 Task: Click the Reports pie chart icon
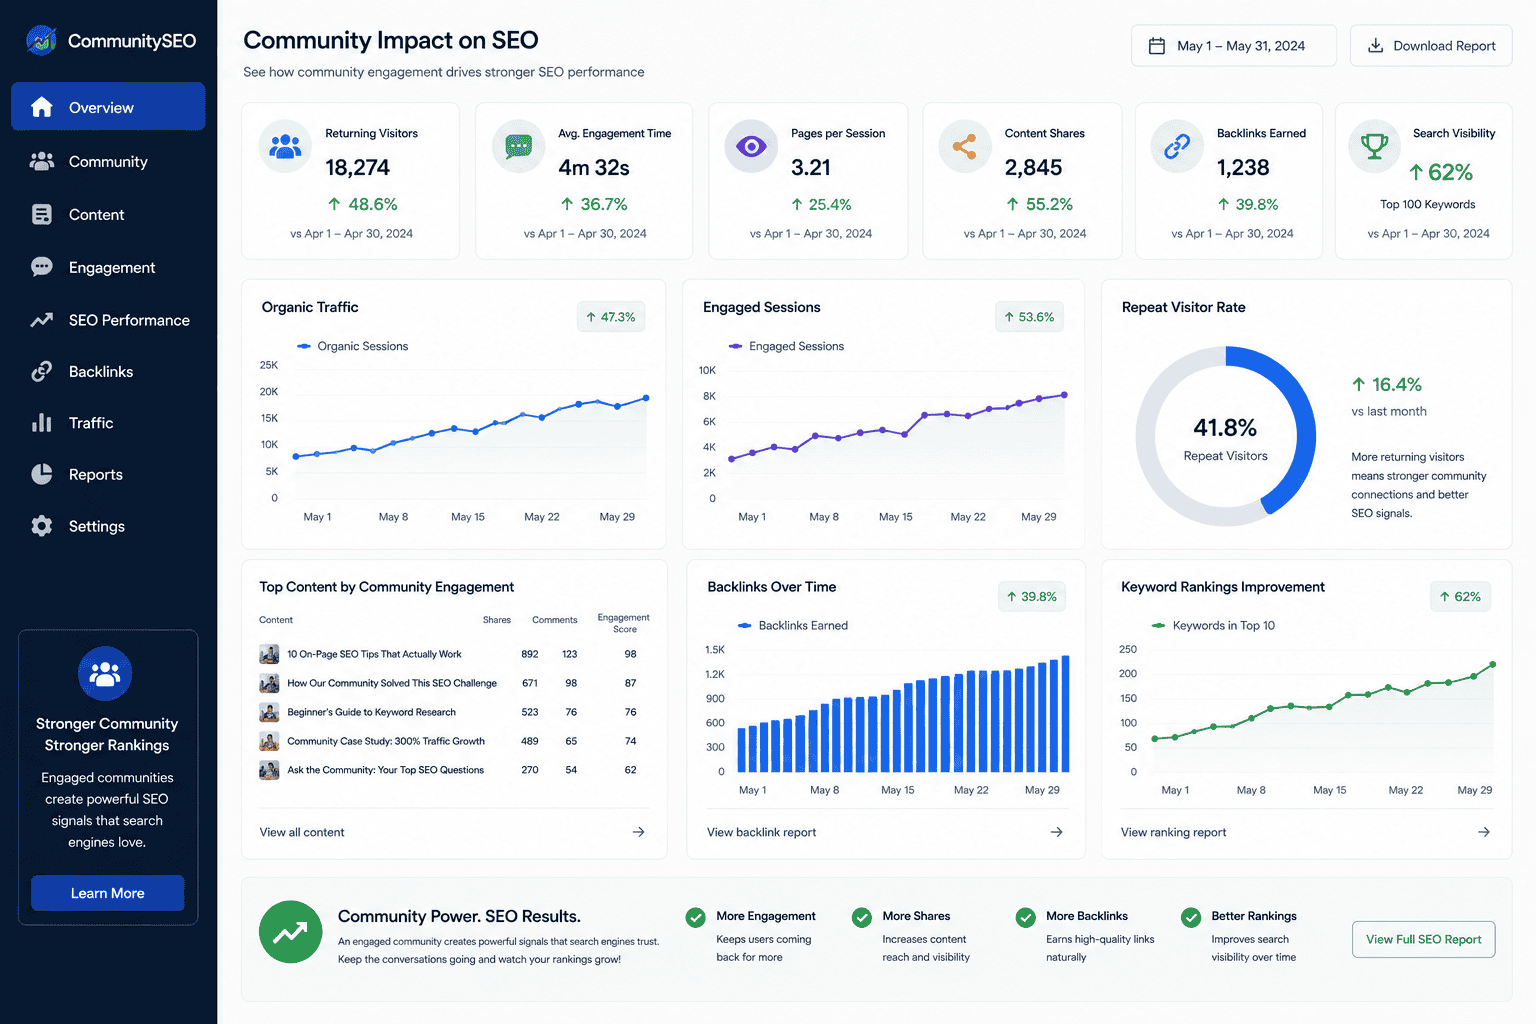[x=42, y=474]
